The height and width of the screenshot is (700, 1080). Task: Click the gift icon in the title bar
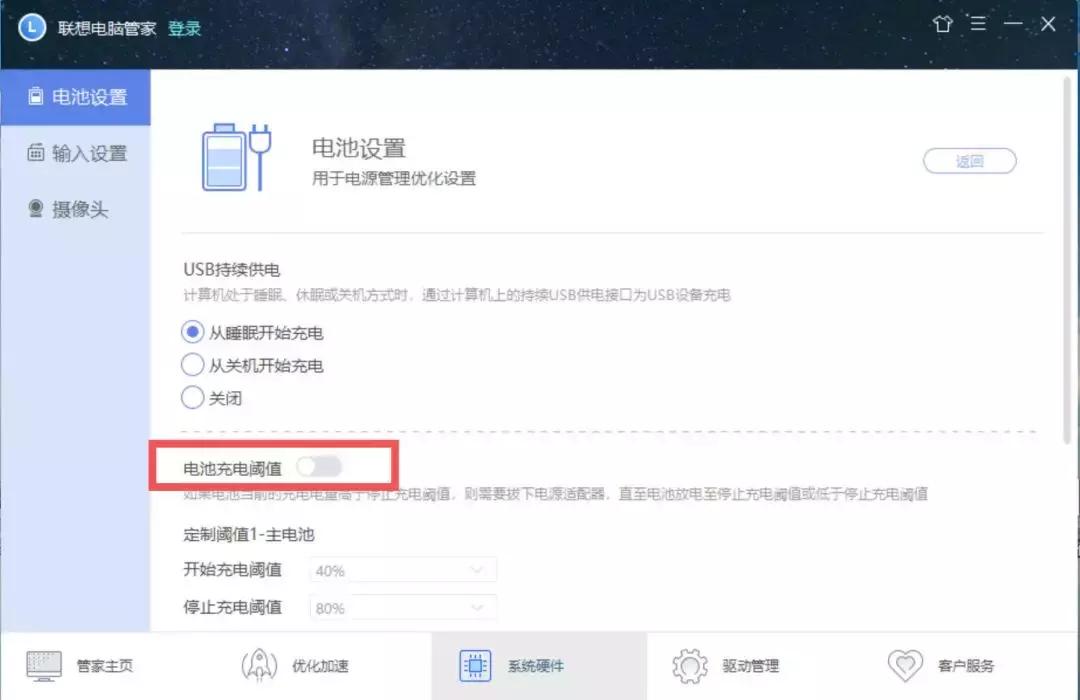coord(943,23)
